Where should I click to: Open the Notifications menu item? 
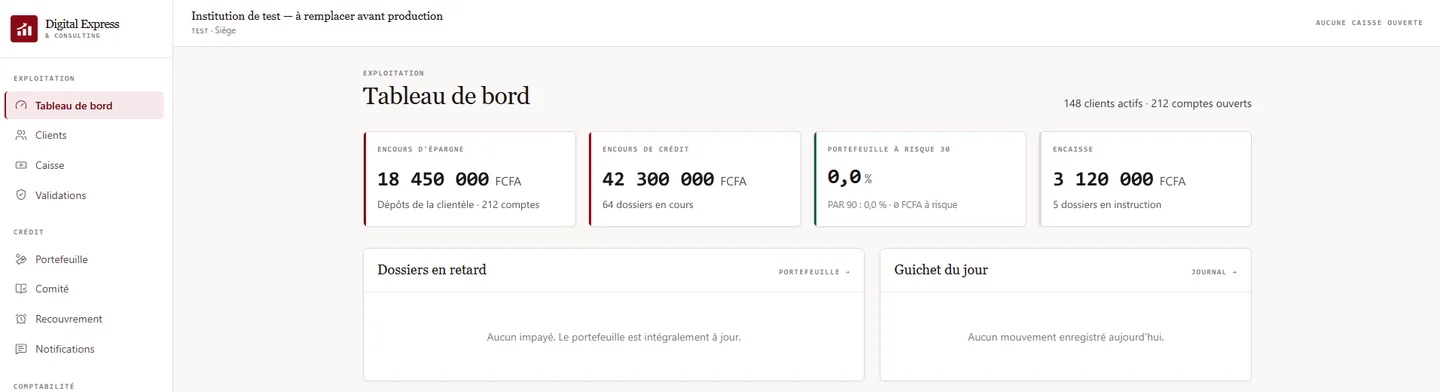tap(84, 349)
